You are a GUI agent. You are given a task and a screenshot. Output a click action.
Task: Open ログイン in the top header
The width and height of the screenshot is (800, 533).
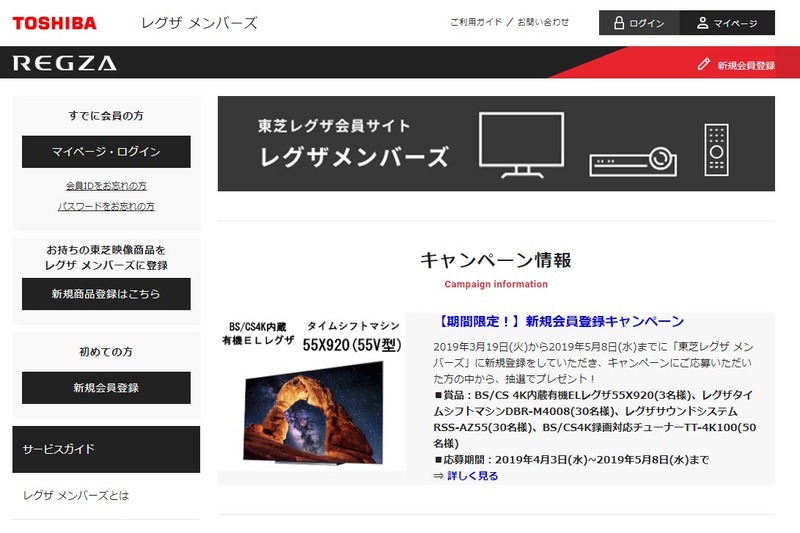tap(639, 23)
